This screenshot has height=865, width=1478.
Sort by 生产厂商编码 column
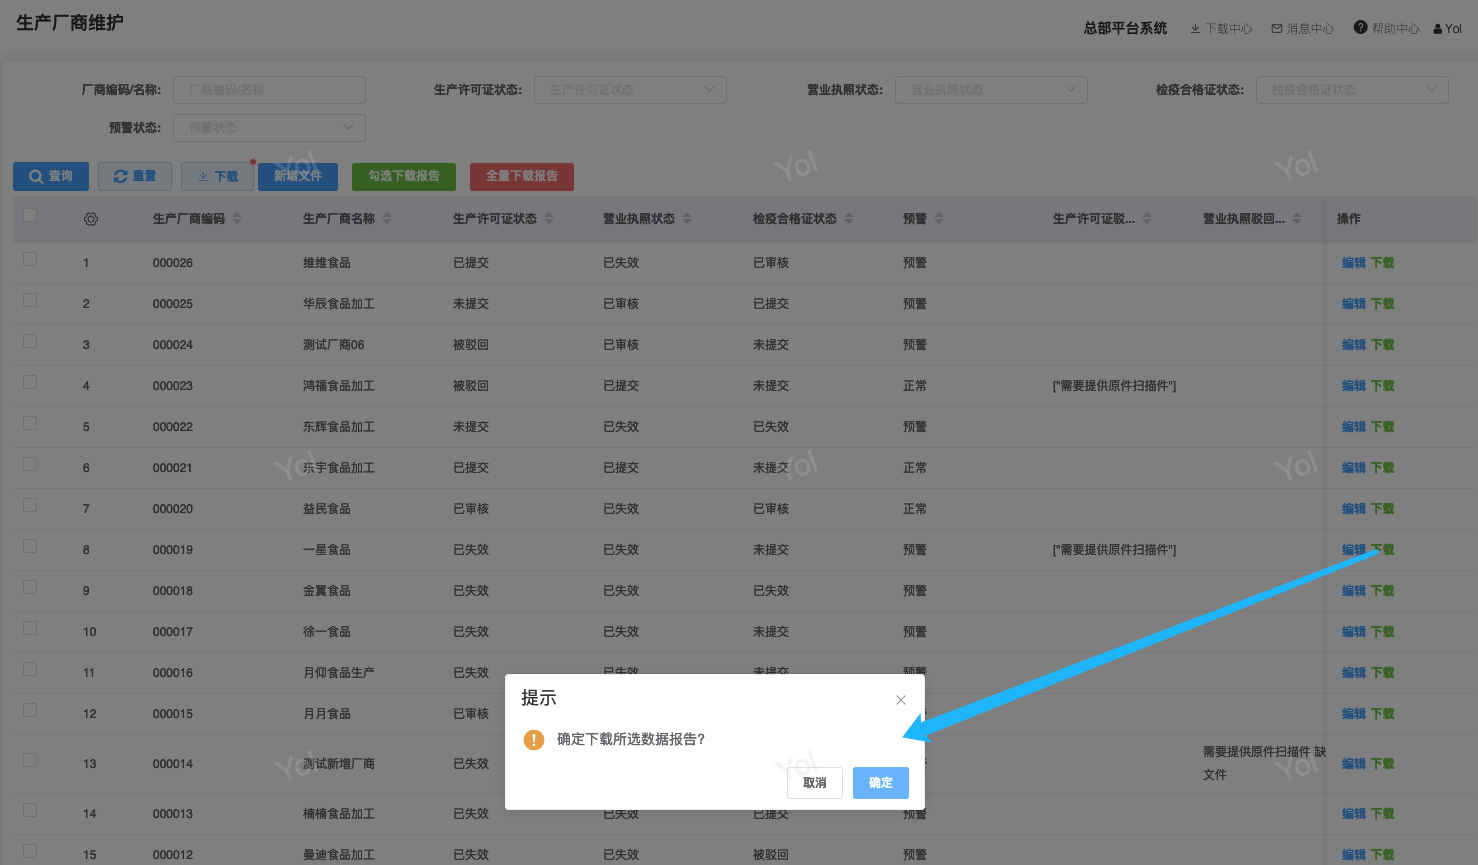(x=237, y=218)
